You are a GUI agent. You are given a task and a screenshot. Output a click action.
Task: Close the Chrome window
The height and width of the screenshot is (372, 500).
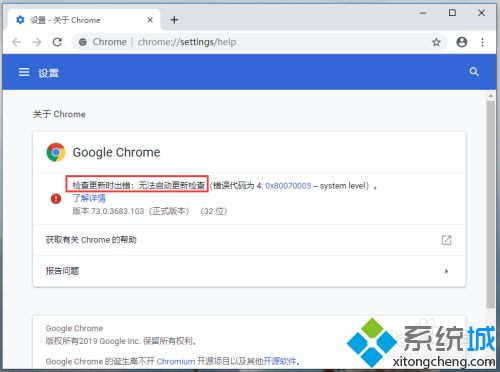coord(481,13)
